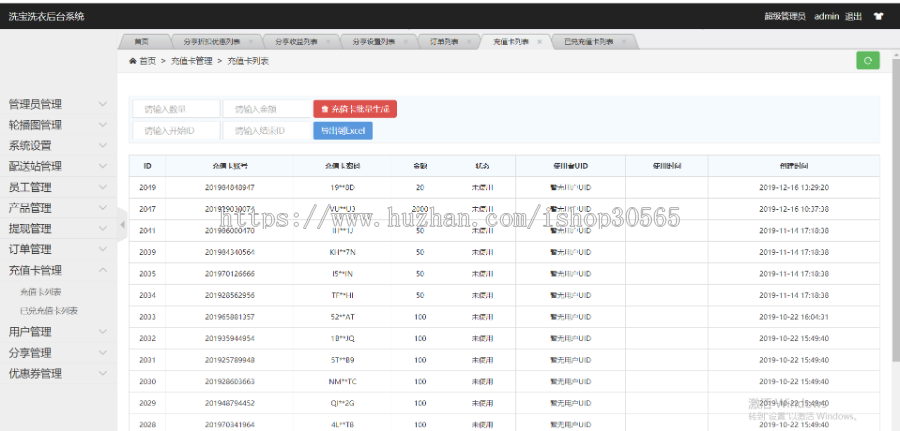This screenshot has height=431, width=900.
Task: Expand 分享管理 menu
Action: point(57,352)
